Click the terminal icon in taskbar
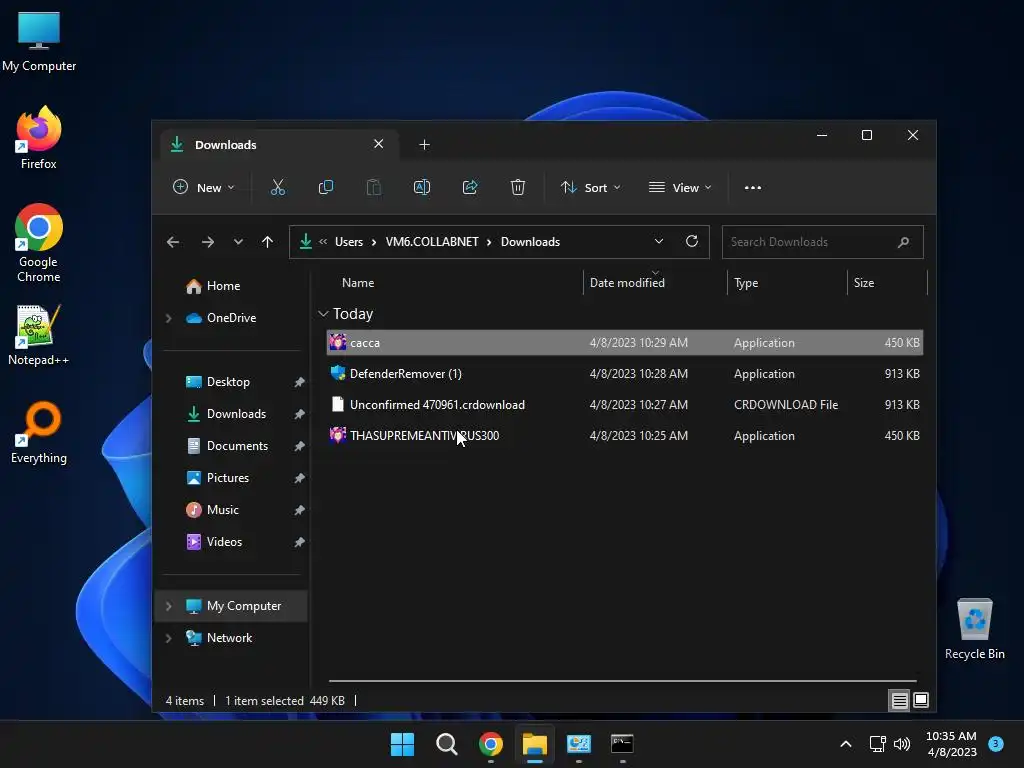The width and height of the screenshot is (1024, 768). (622, 744)
